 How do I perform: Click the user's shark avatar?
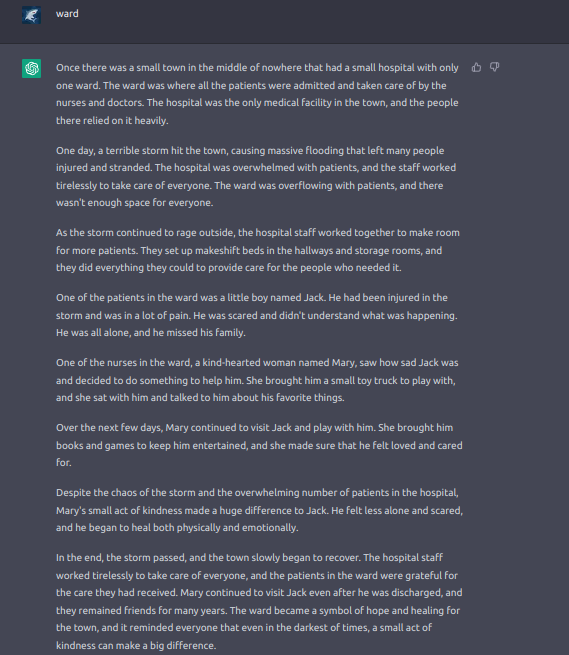point(31,15)
